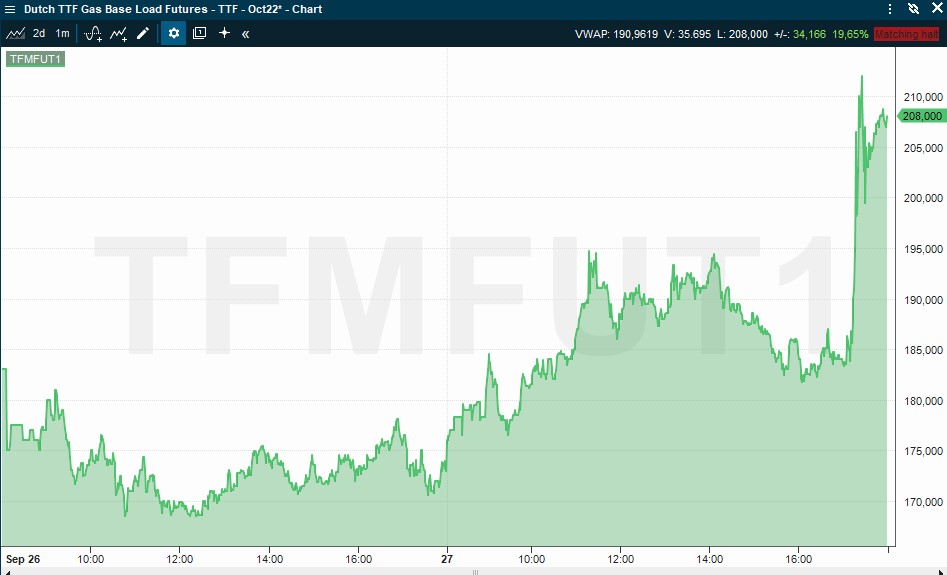
Task: Click the red Matching halt status
Action: tap(905, 34)
